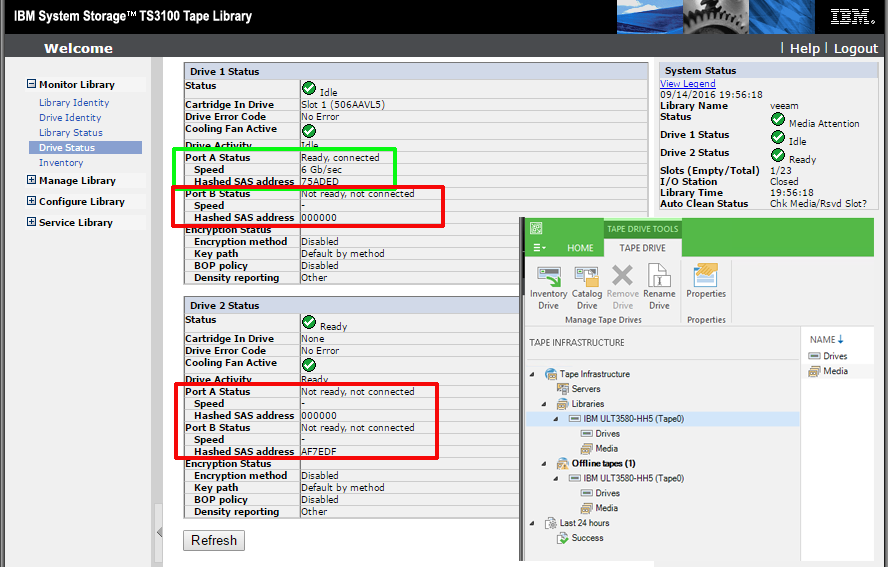Click the 'Slot 1 (506AAVL5)' cartridge value
Viewport: 888px width, 567px height.
[x=343, y=104]
